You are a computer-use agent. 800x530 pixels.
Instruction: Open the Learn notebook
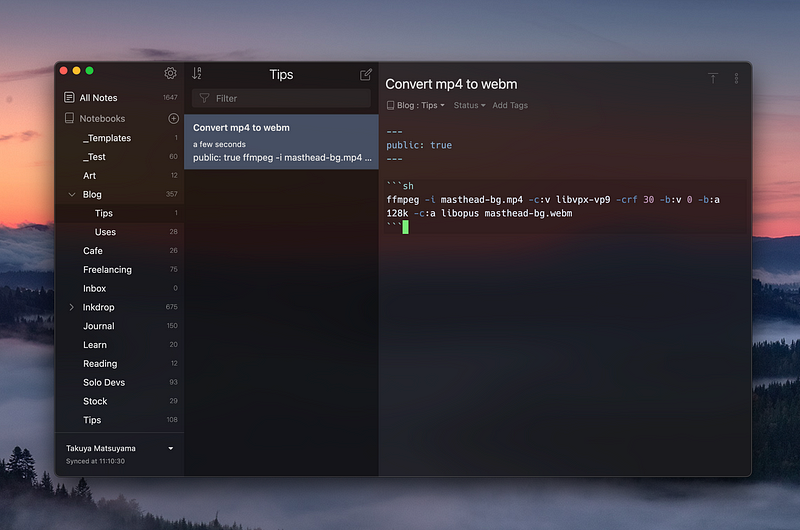click(119, 345)
